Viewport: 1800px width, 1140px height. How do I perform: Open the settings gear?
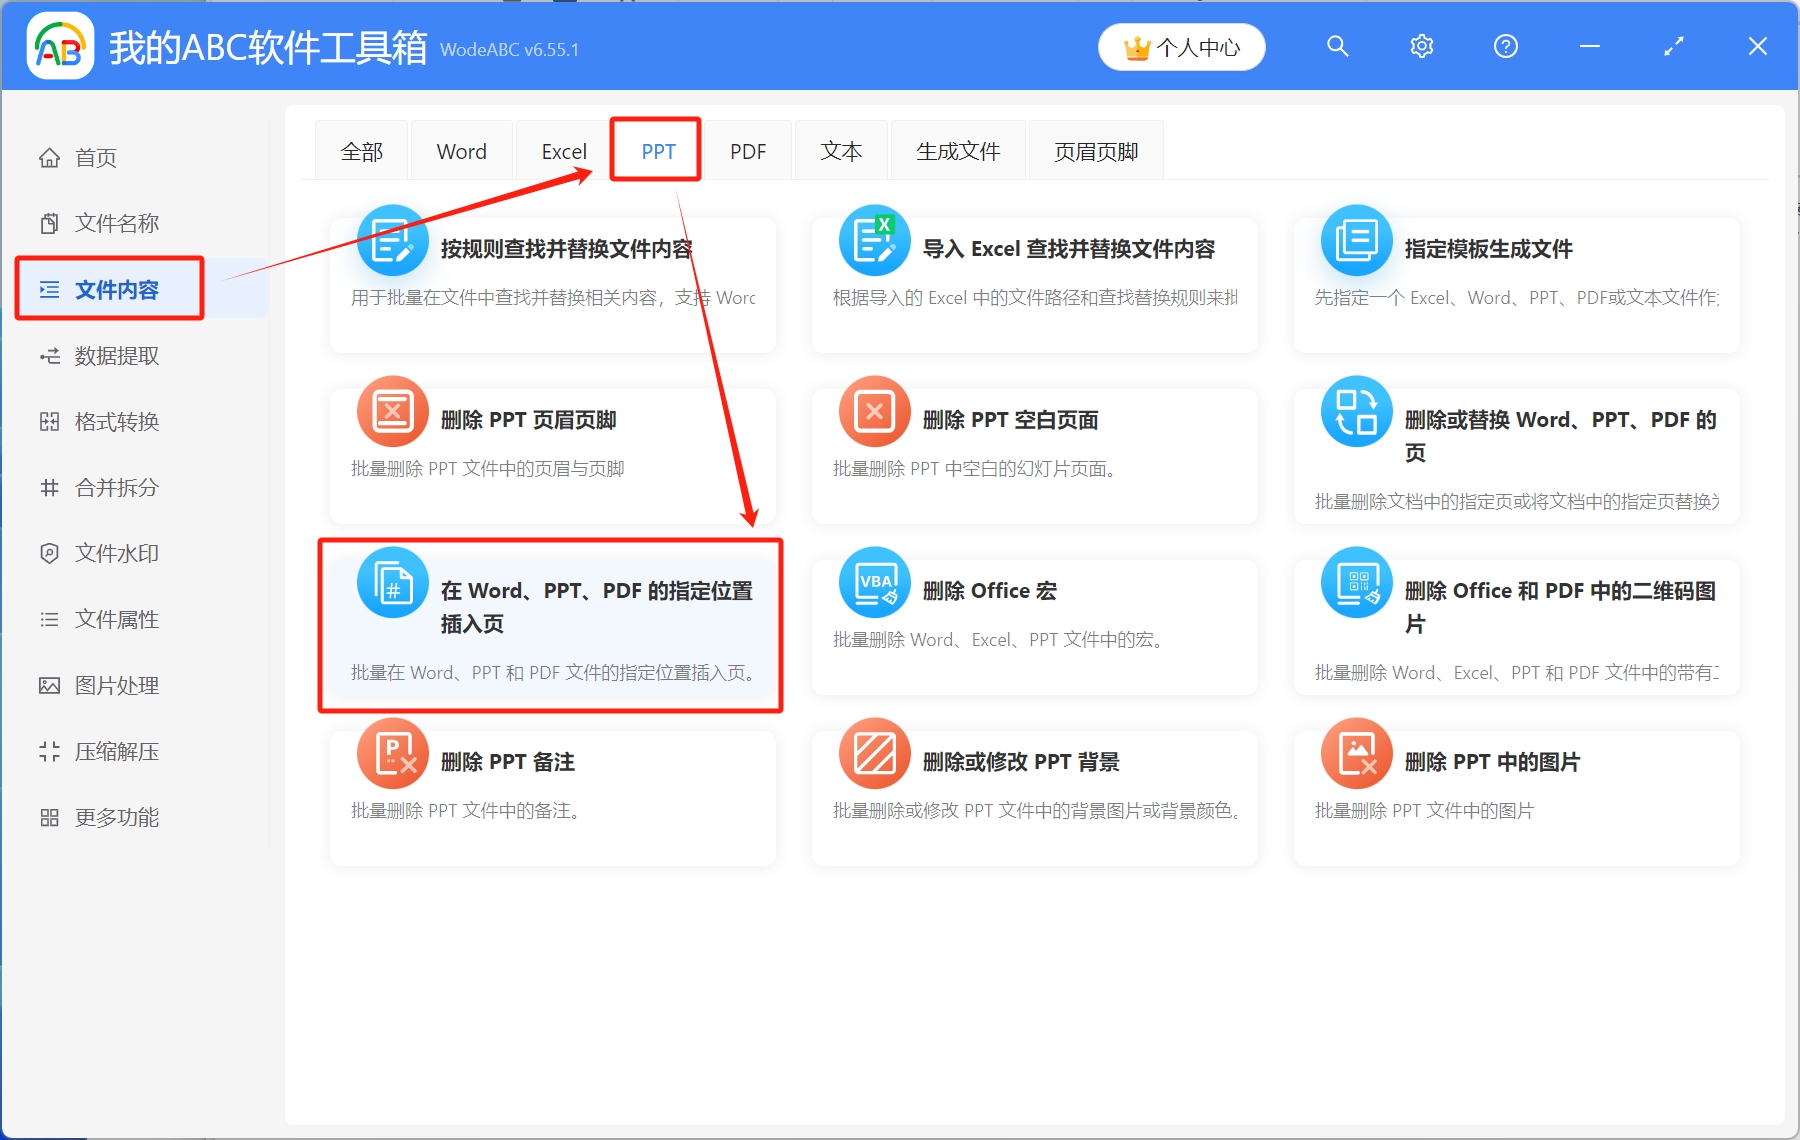tap(1421, 46)
